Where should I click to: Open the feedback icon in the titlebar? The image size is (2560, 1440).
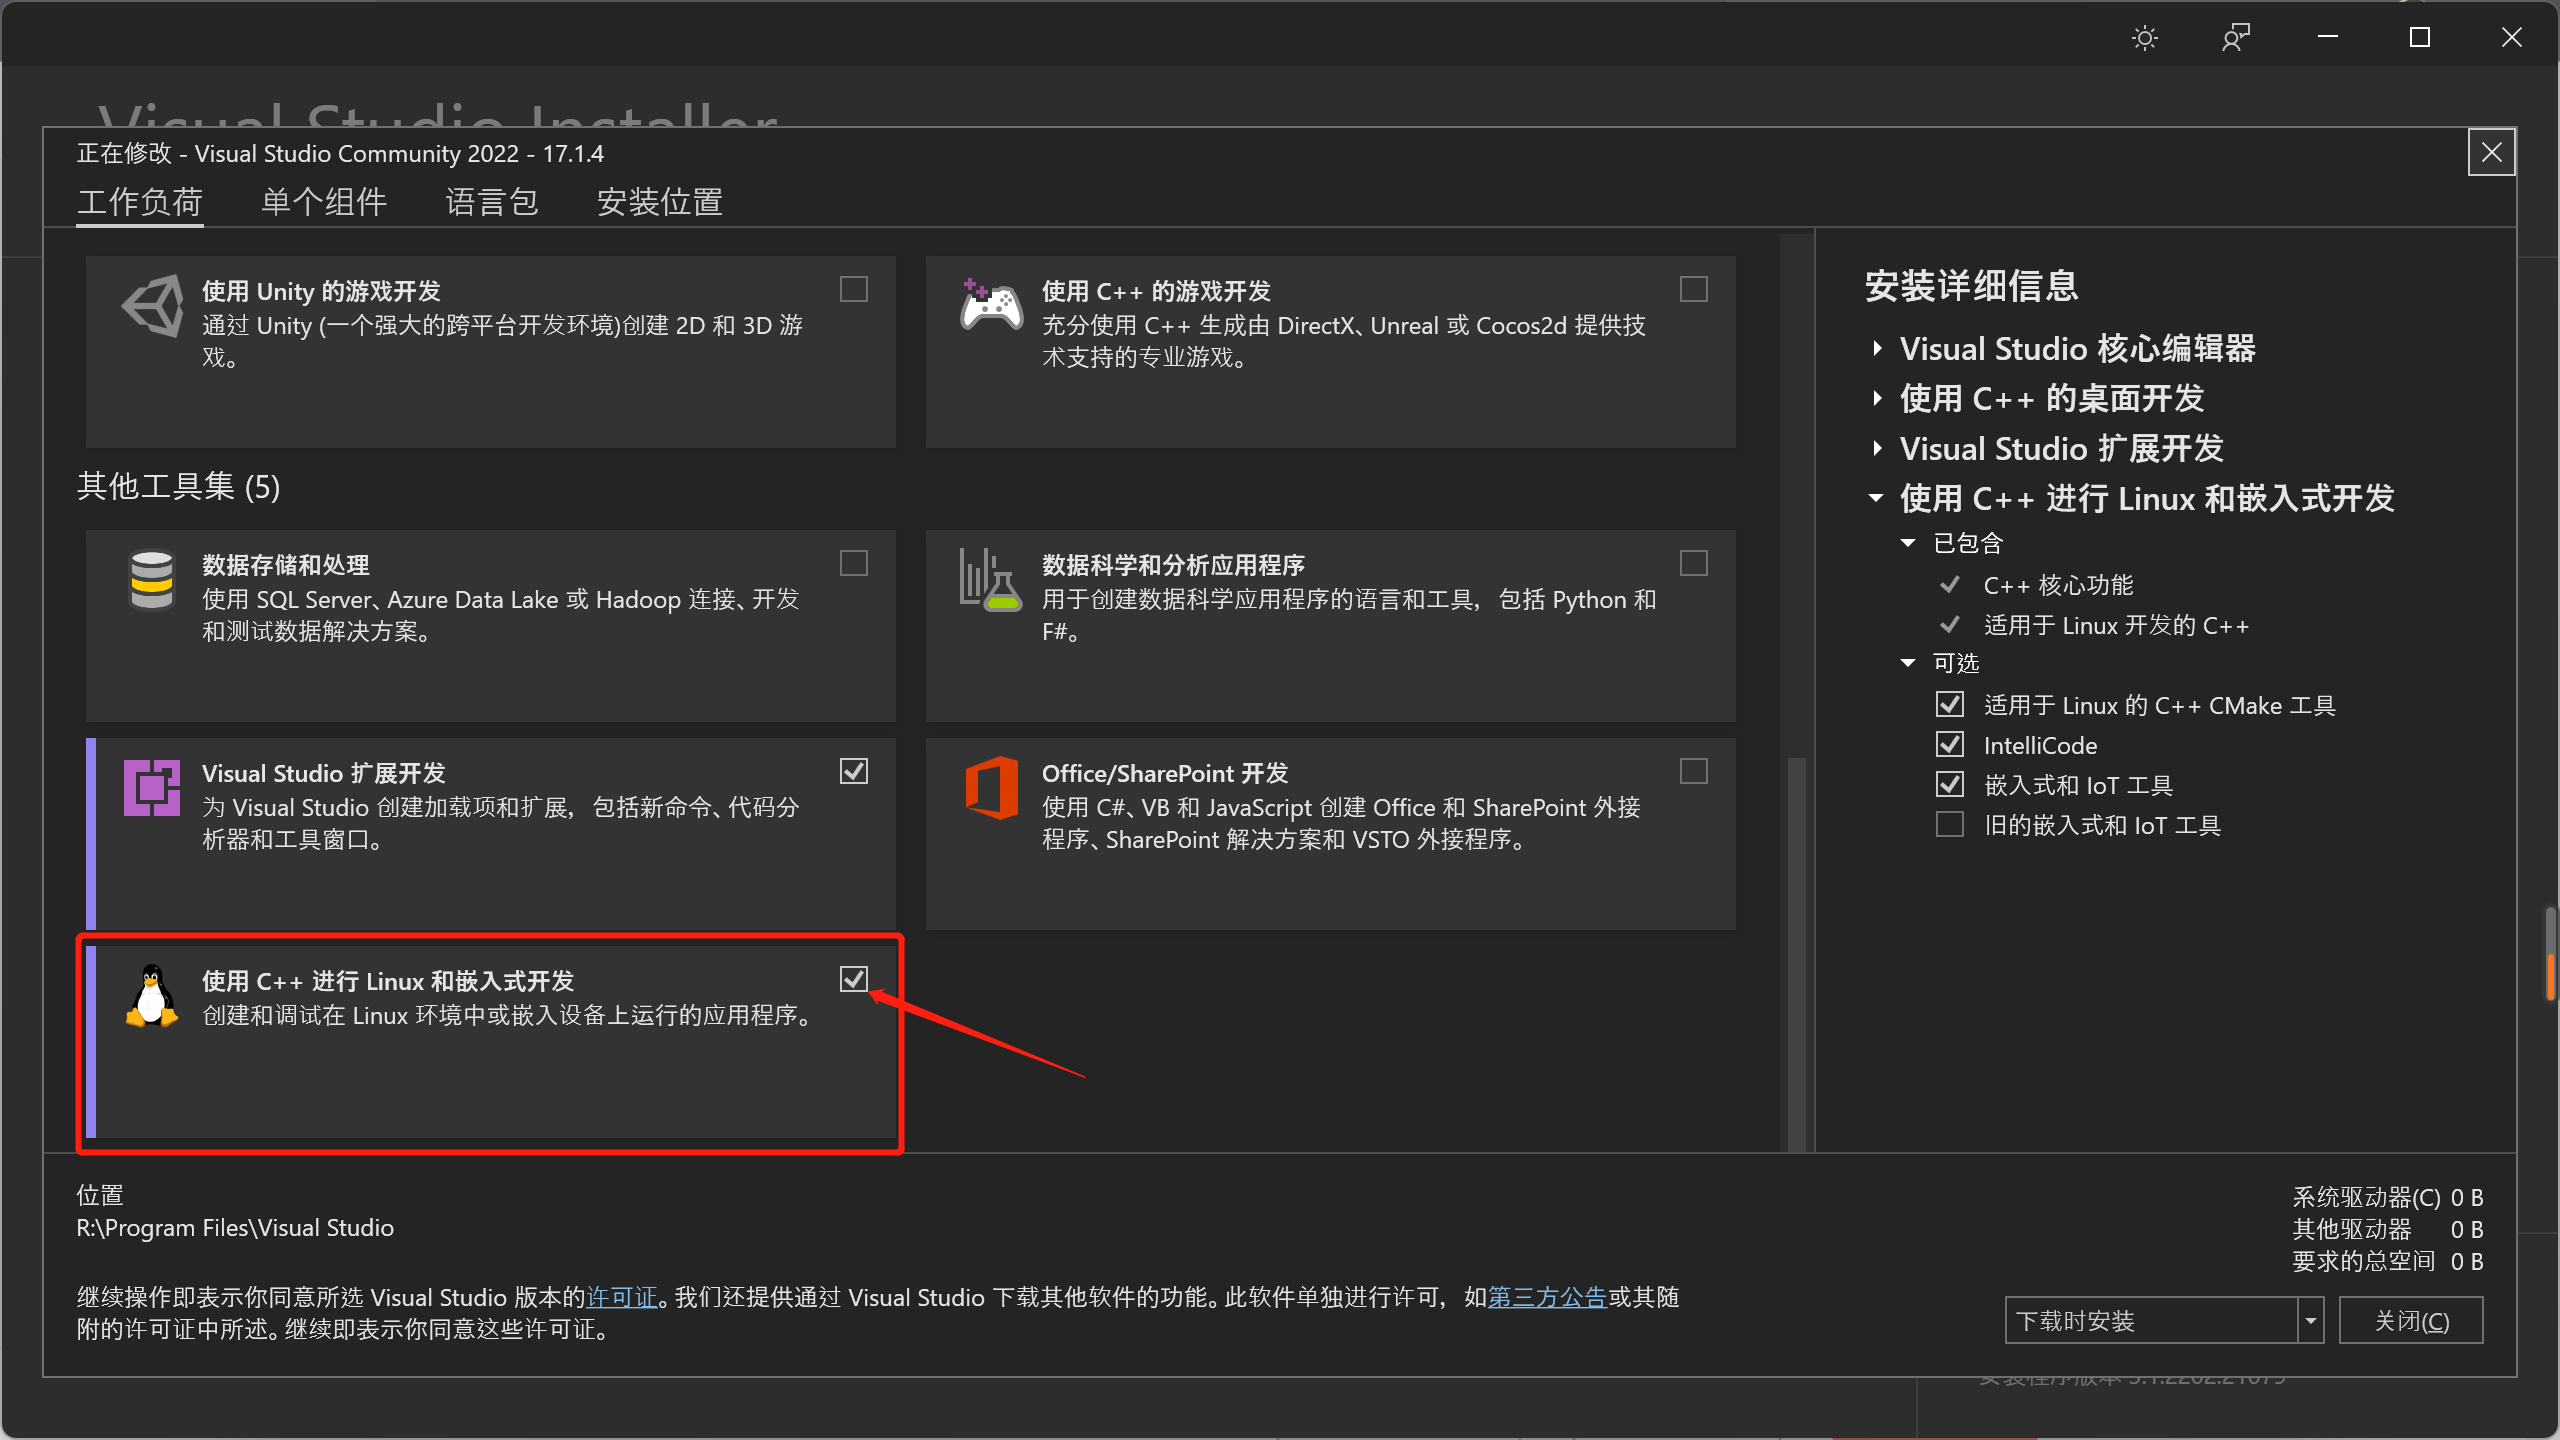[x=2235, y=37]
